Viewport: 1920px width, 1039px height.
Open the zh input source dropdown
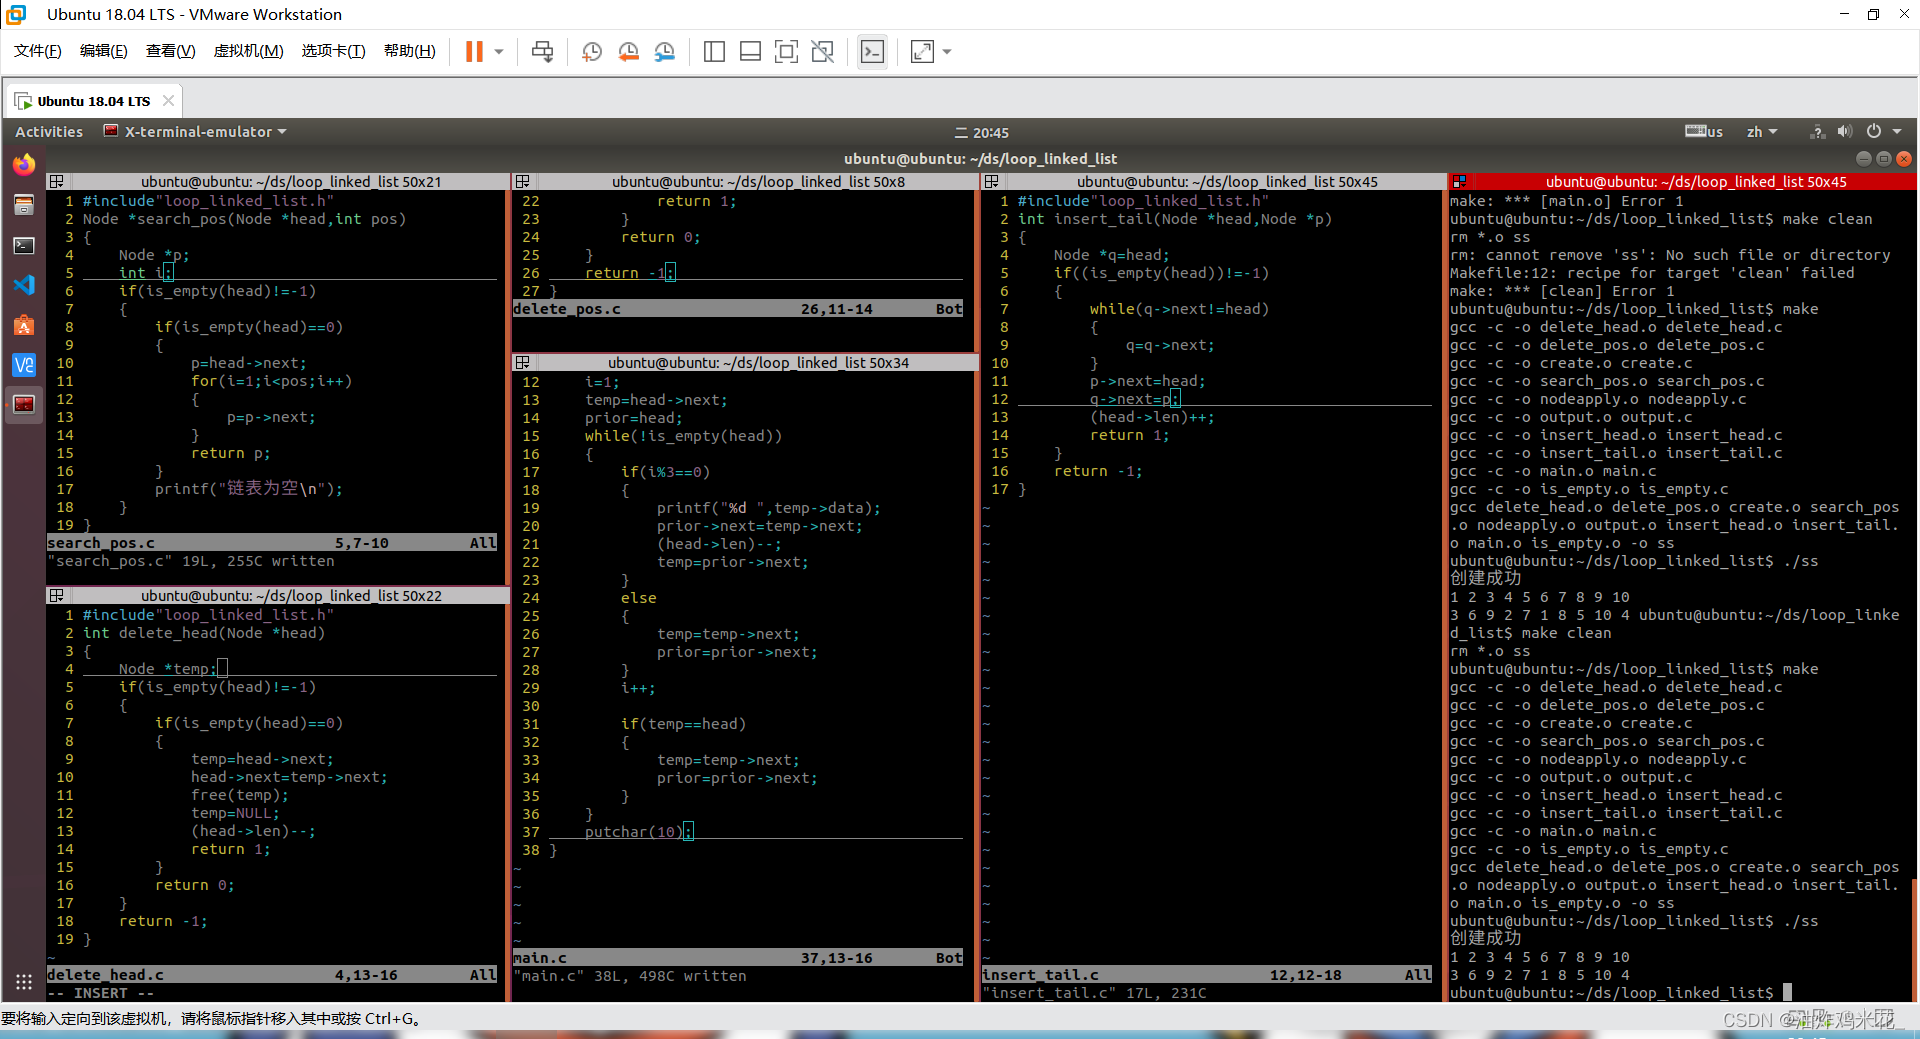1761,132
